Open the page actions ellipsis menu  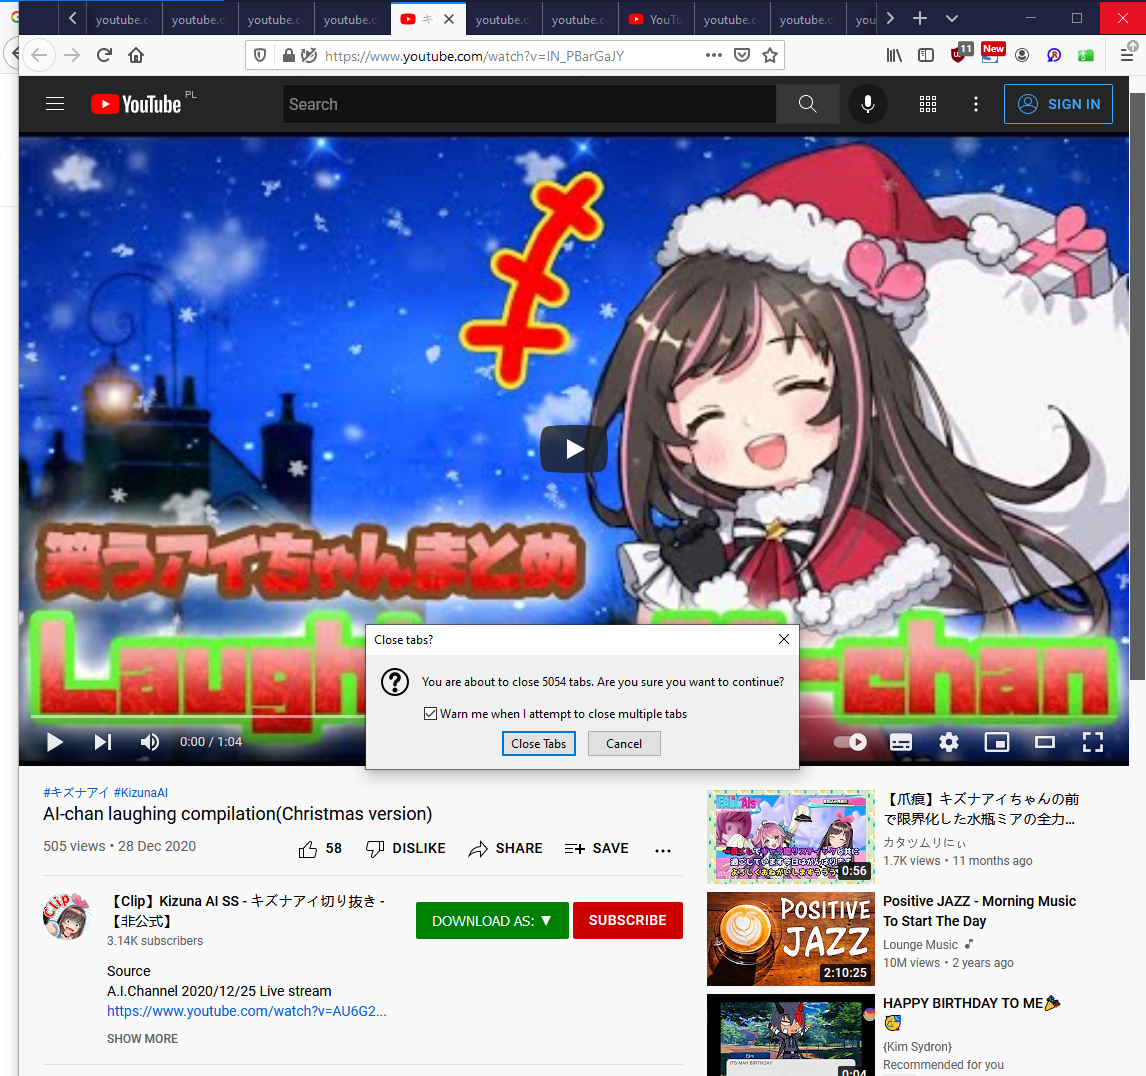(x=713, y=56)
